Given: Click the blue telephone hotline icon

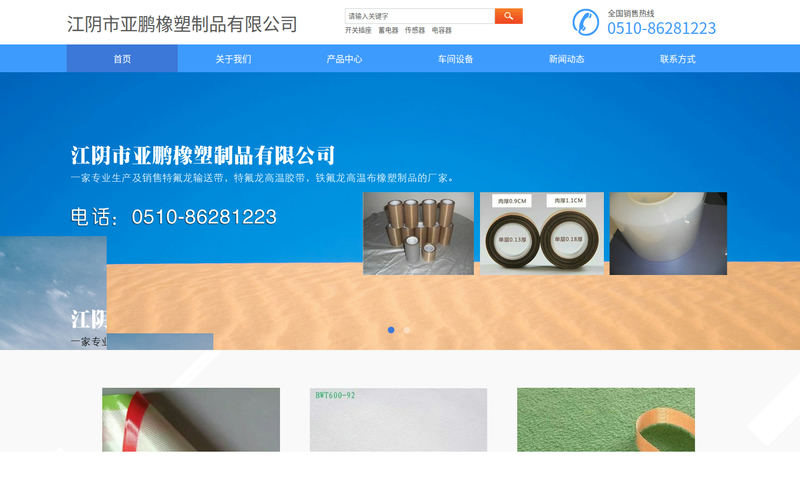Looking at the screenshot, I should tap(585, 22).
